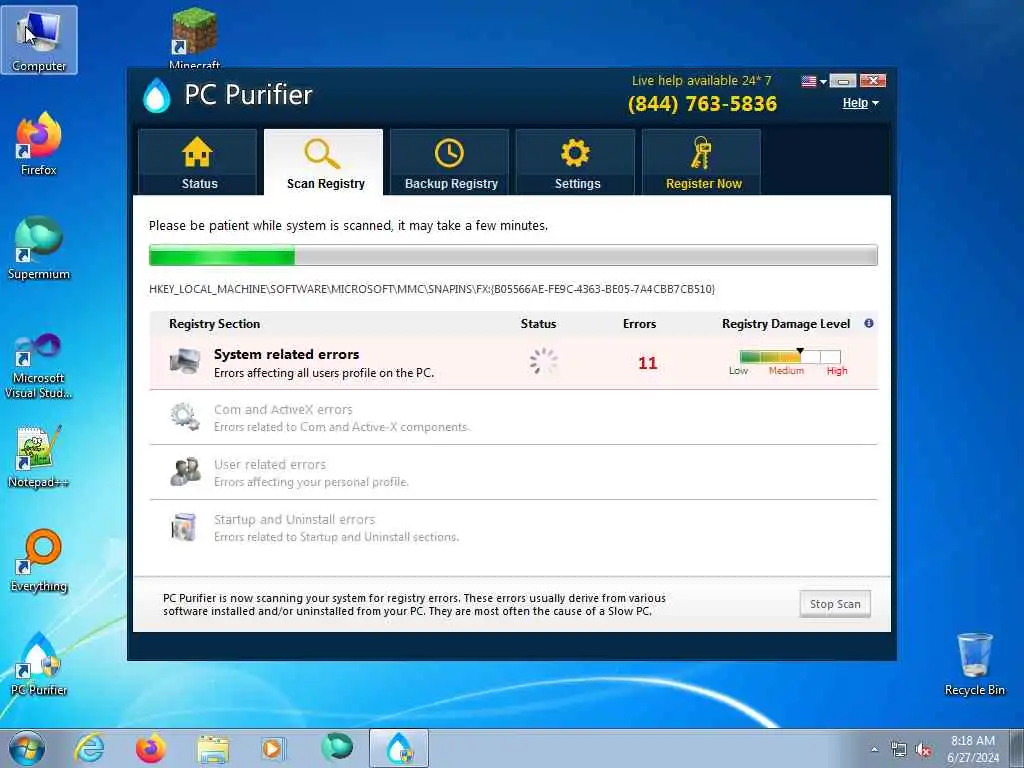This screenshot has width=1024, height=768.
Task: Open the PC Purifier desktop shortcut
Action: (39, 664)
